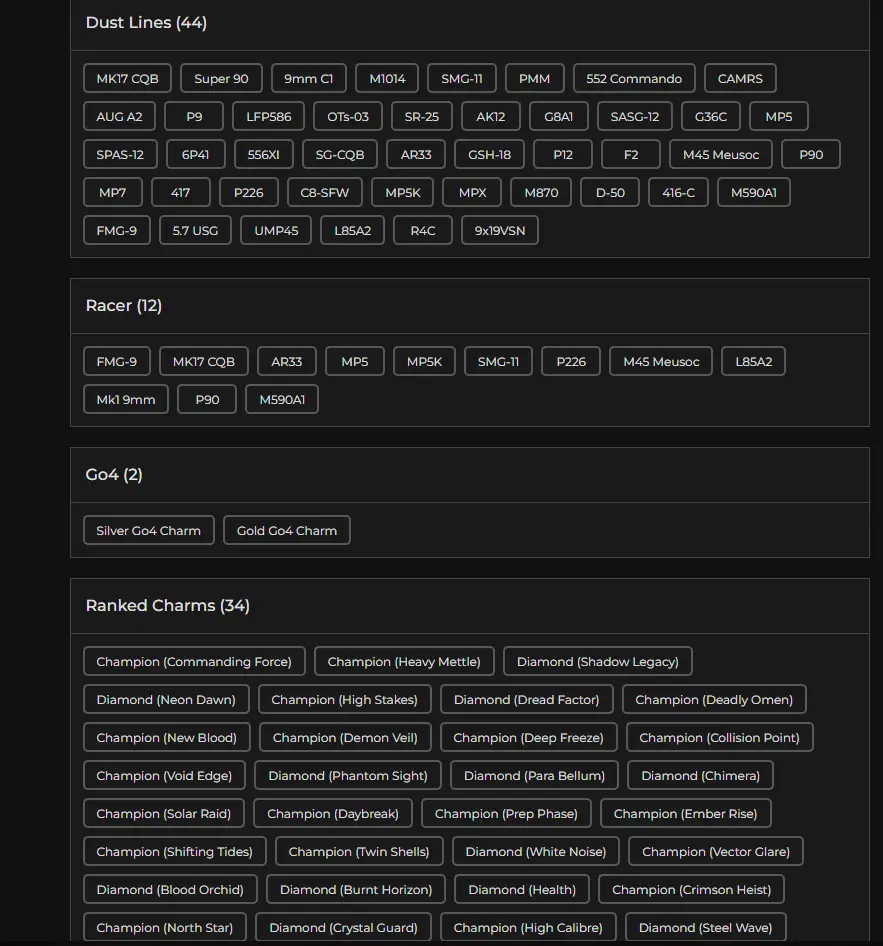Select the SASG-12 tag

point(635,116)
